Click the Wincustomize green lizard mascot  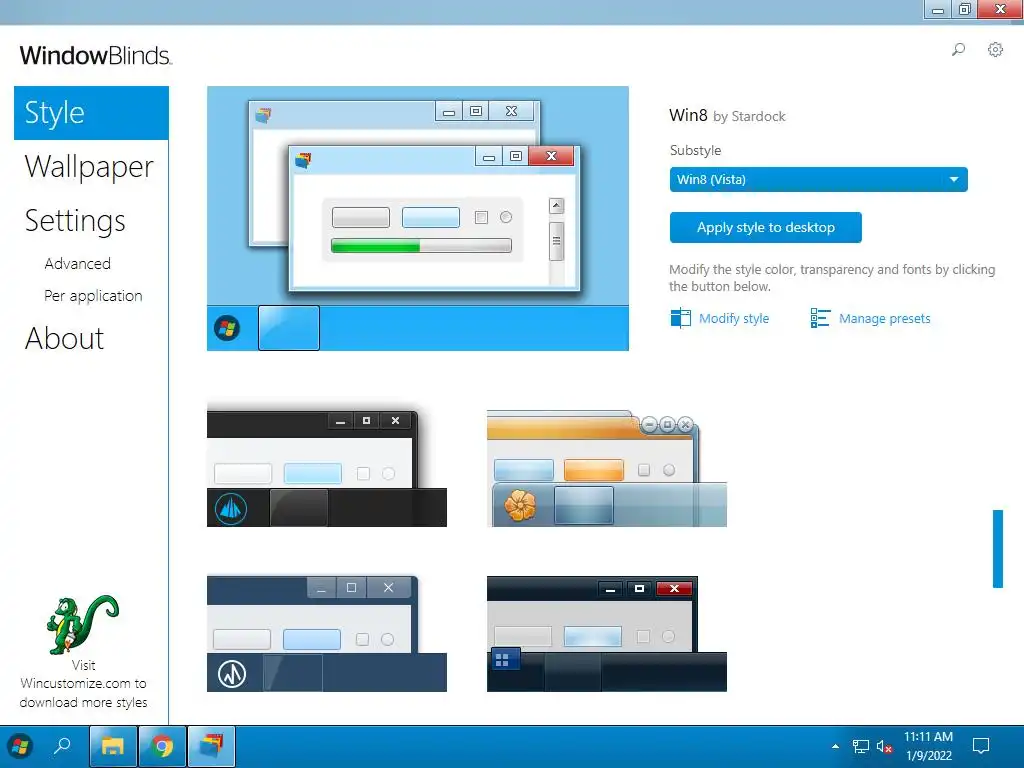tap(83, 624)
